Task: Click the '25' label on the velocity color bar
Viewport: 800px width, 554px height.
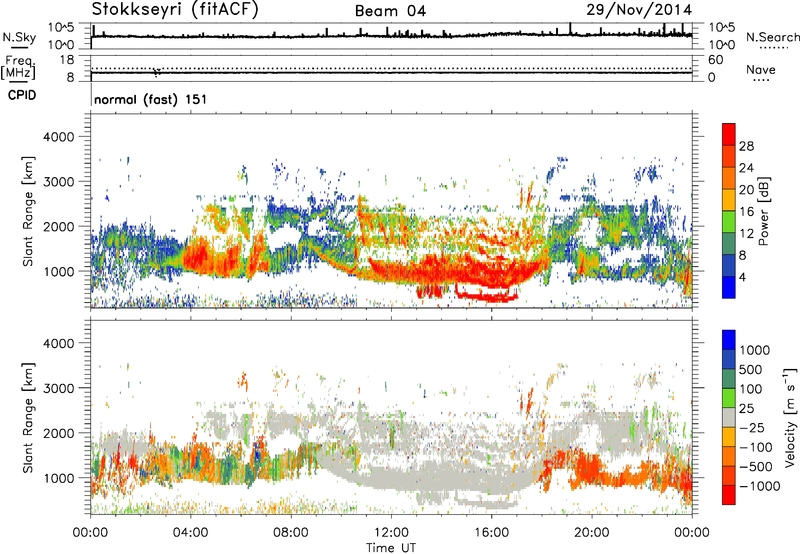Action: 746,408
